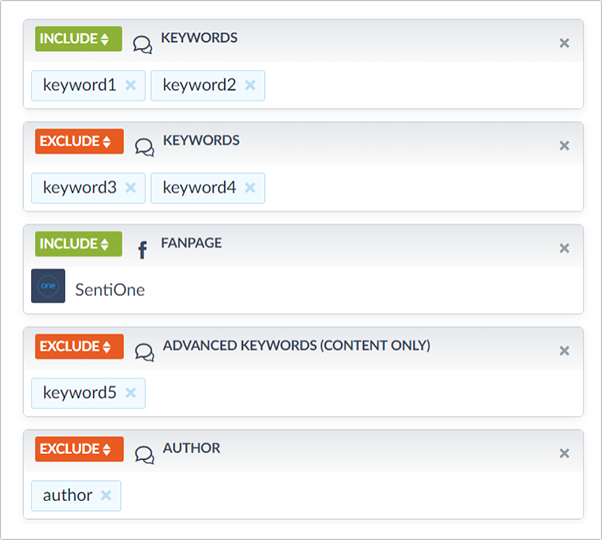Click the keyword2 tag text
Screen dimensions: 602x540
[x=199, y=85]
